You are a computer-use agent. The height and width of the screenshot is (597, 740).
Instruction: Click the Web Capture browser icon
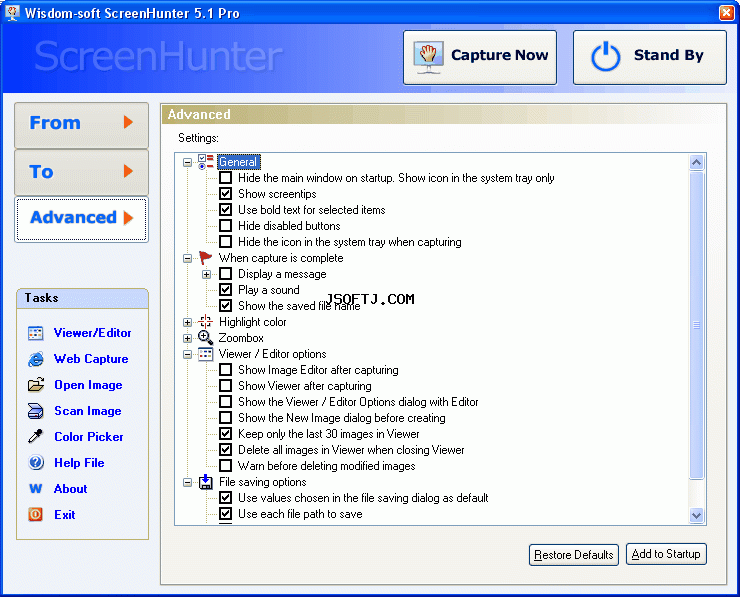[x=35, y=359]
